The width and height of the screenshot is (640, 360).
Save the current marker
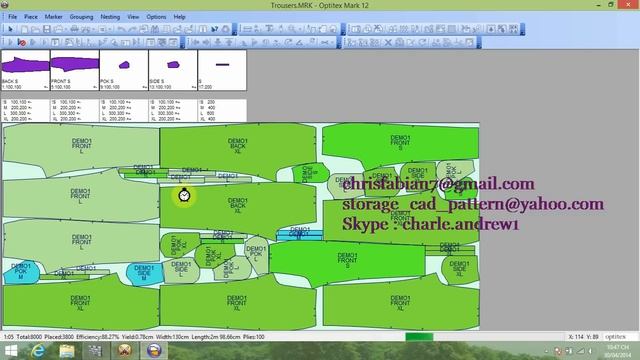click(x=47, y=29)
